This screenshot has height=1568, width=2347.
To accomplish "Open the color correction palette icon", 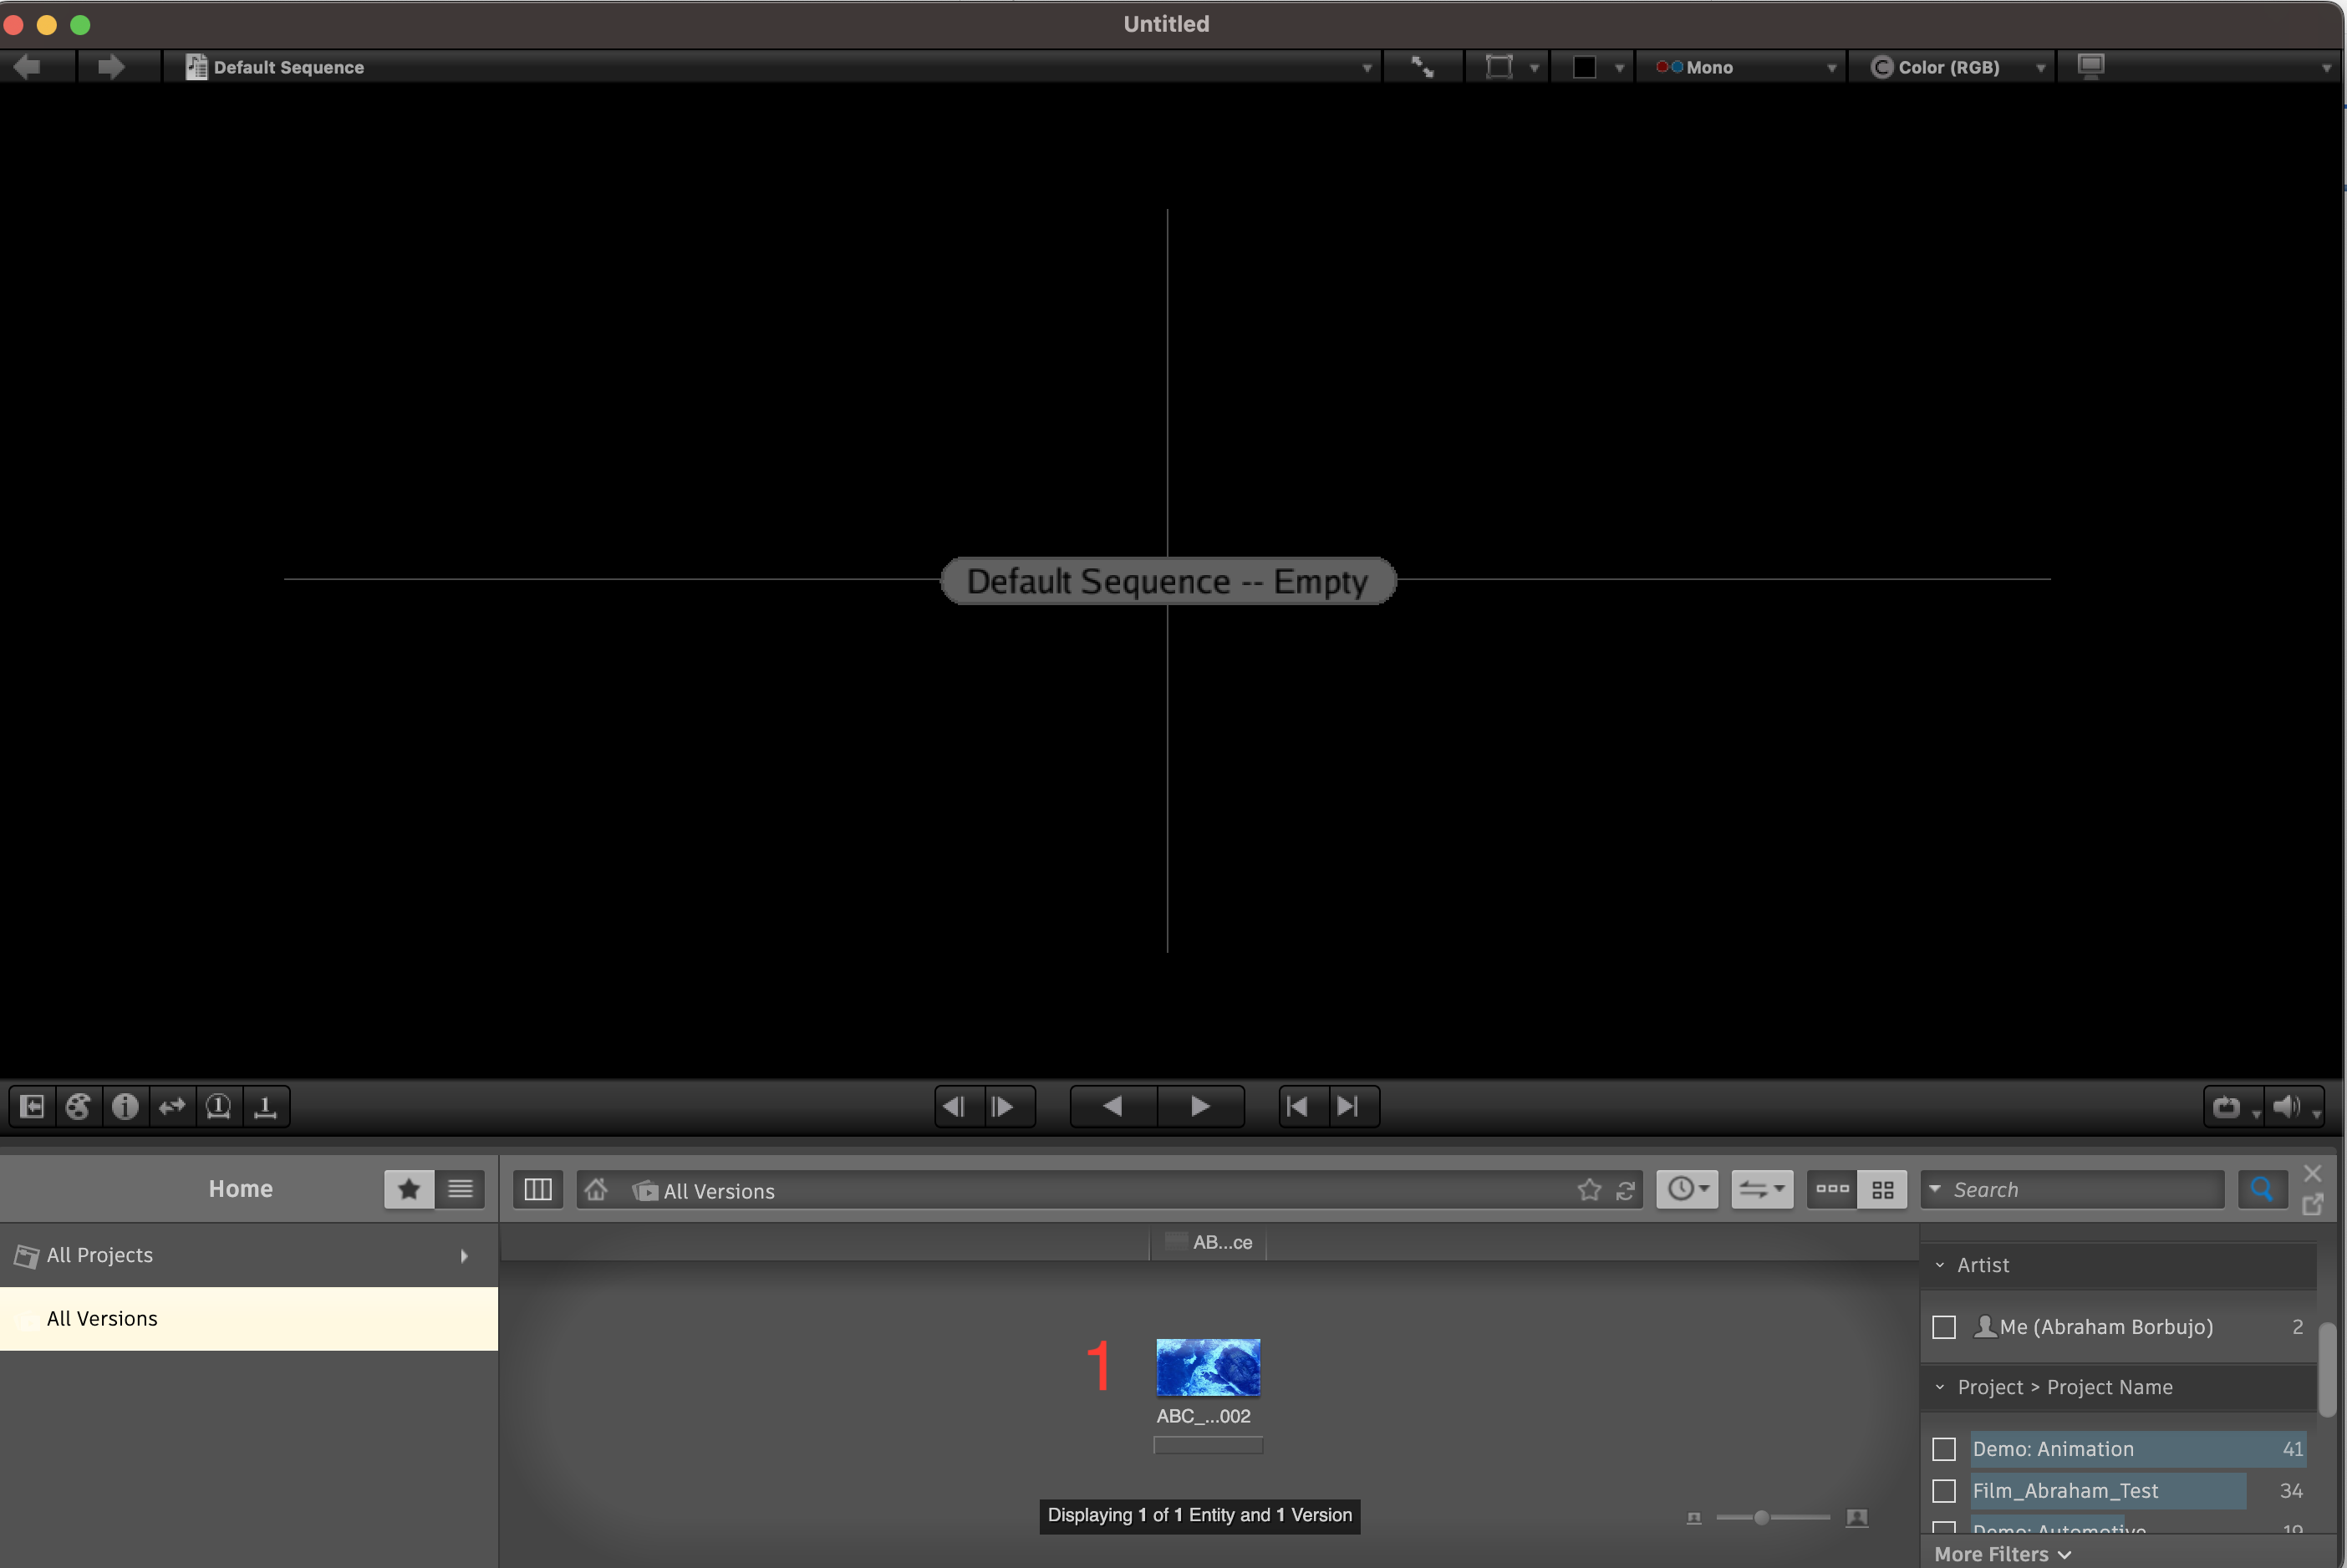I will click(x=79, y=1106).
